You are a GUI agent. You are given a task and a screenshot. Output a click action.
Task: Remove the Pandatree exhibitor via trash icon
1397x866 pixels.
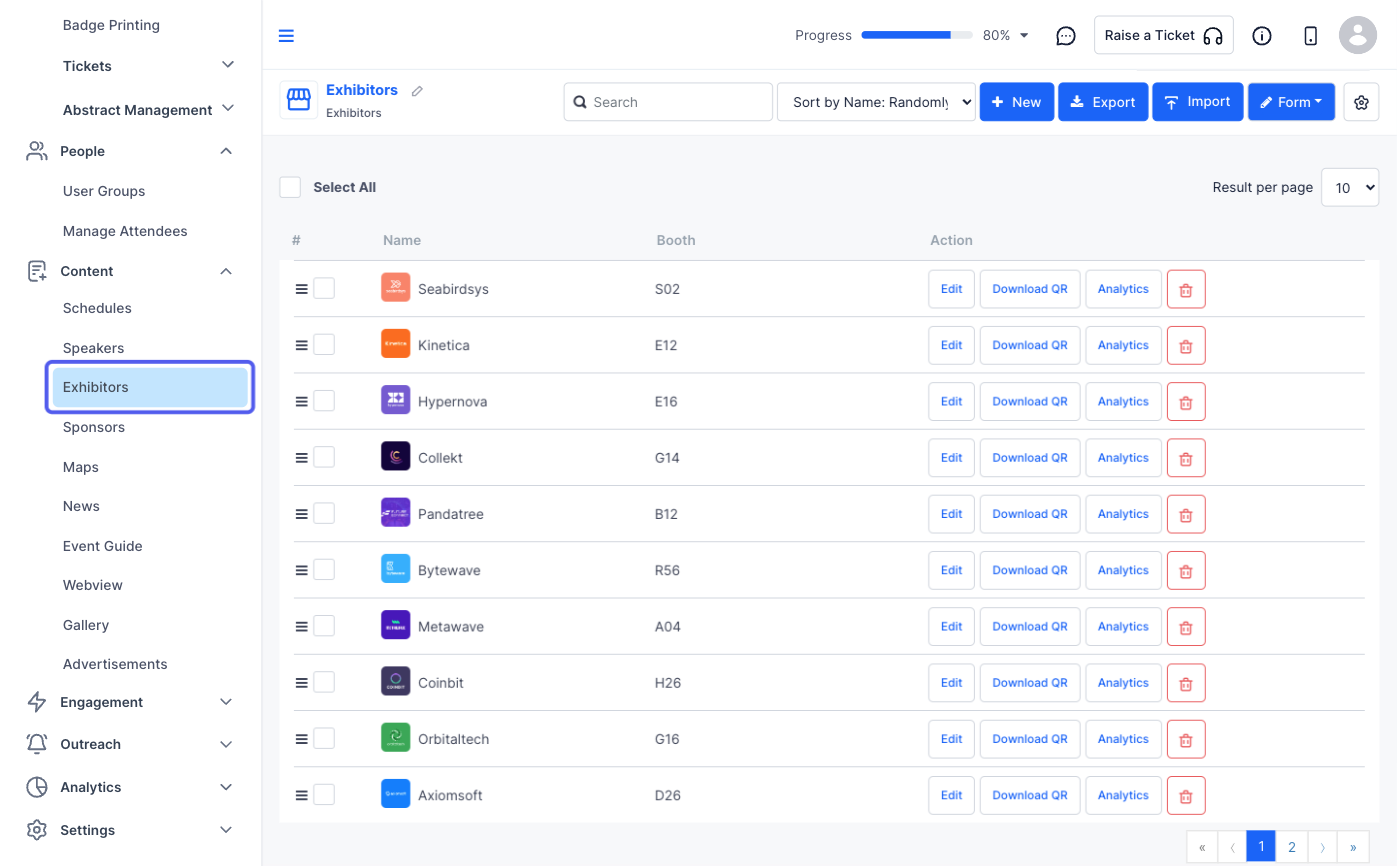1186,514
